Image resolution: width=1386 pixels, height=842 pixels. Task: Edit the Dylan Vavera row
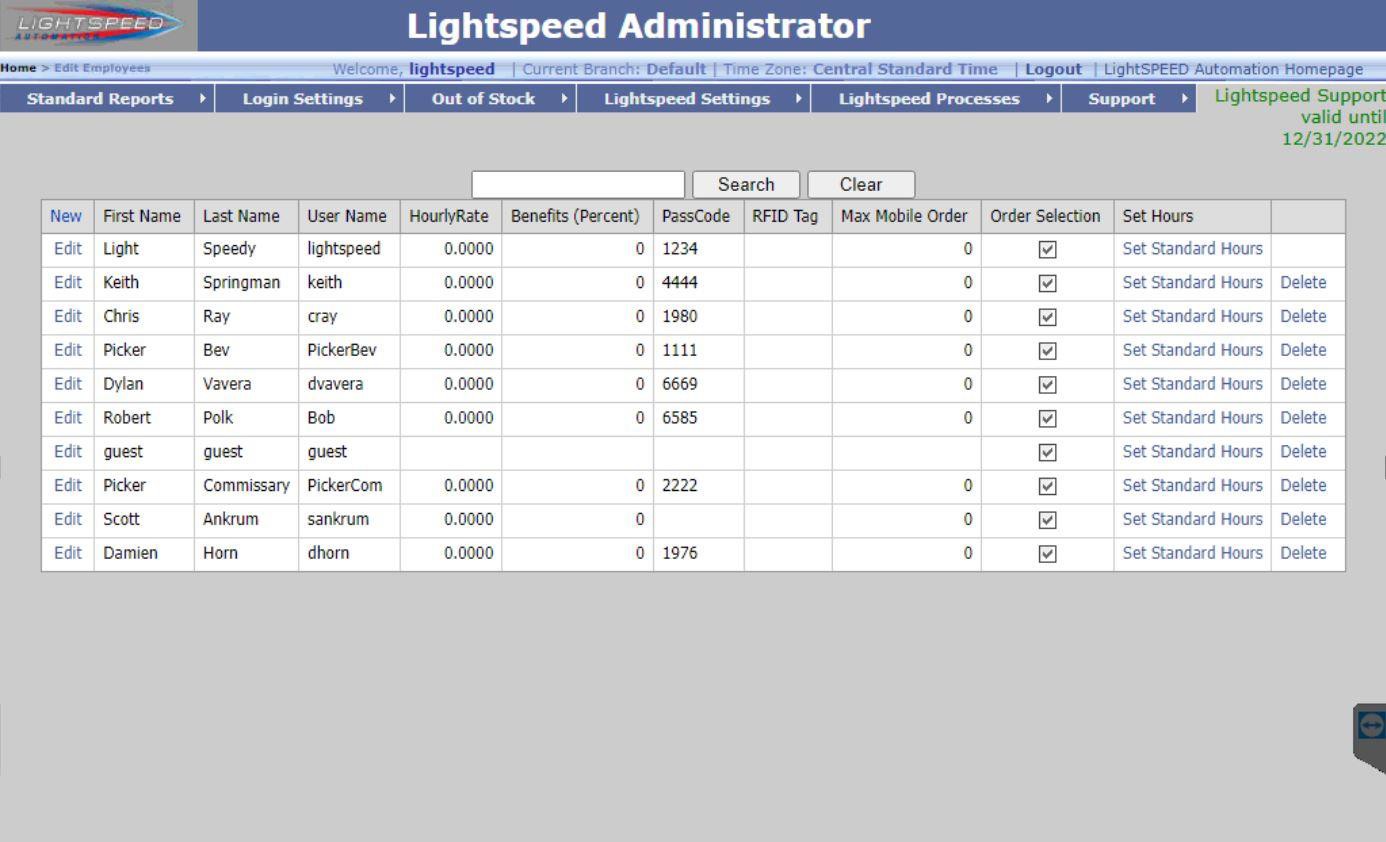pos(68,384)
